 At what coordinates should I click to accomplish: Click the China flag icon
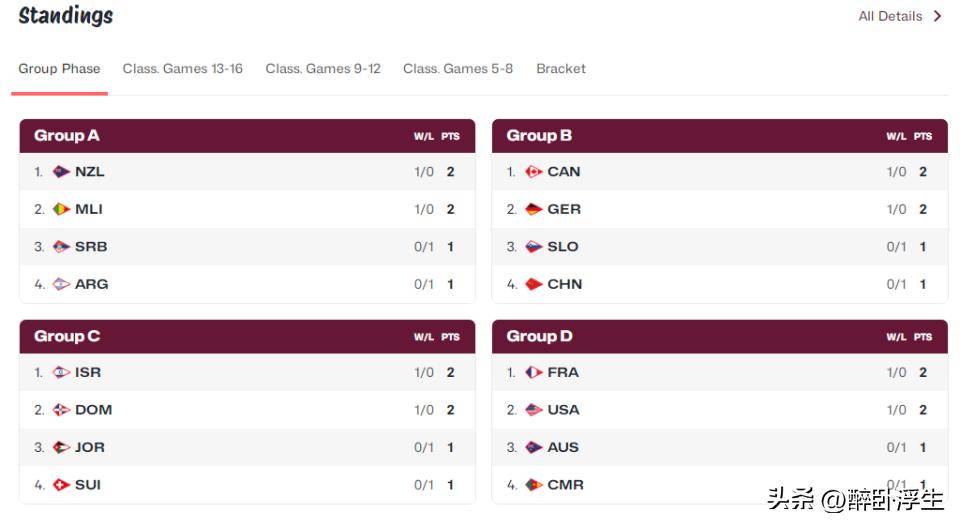(534, 284)
